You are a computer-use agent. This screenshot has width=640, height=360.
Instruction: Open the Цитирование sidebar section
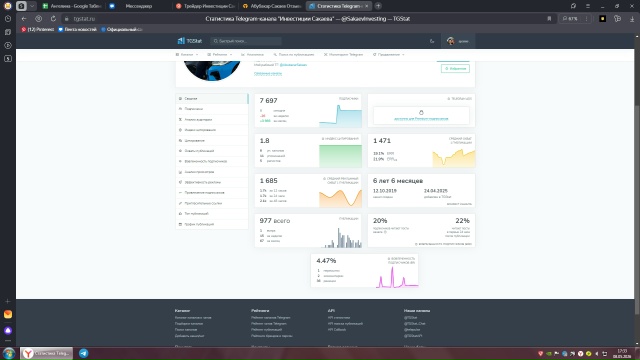coord(212,140)
